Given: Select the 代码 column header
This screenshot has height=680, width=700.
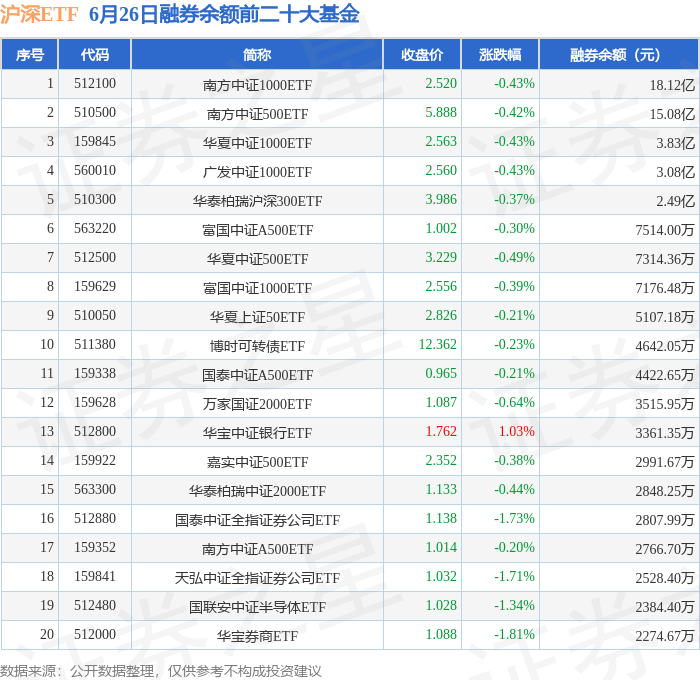Looking at the screenshot, I should click(95, 55).
